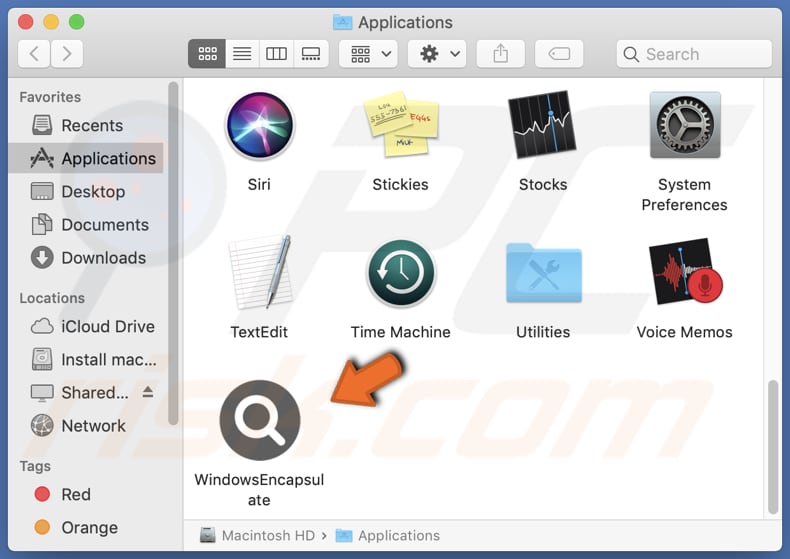Select the Stocks app icon
This screenshot has width=790, height=559.
pyautogui.click(x=542, y=125)
